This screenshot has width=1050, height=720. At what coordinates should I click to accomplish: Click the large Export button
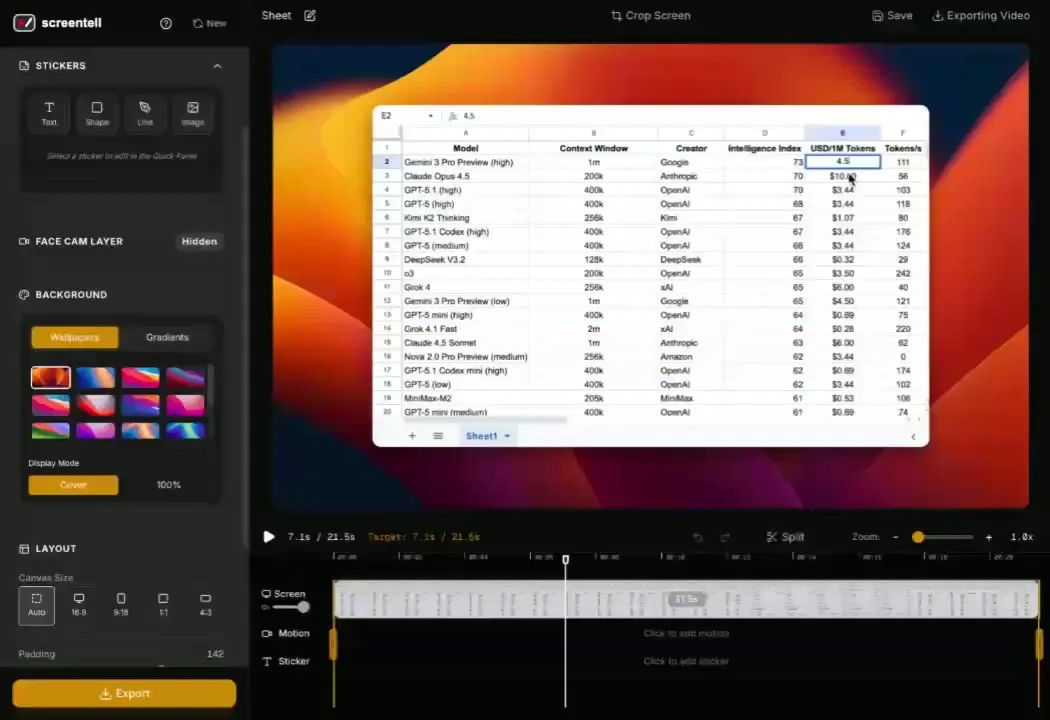pyautogui.click(x=125, y=693)
